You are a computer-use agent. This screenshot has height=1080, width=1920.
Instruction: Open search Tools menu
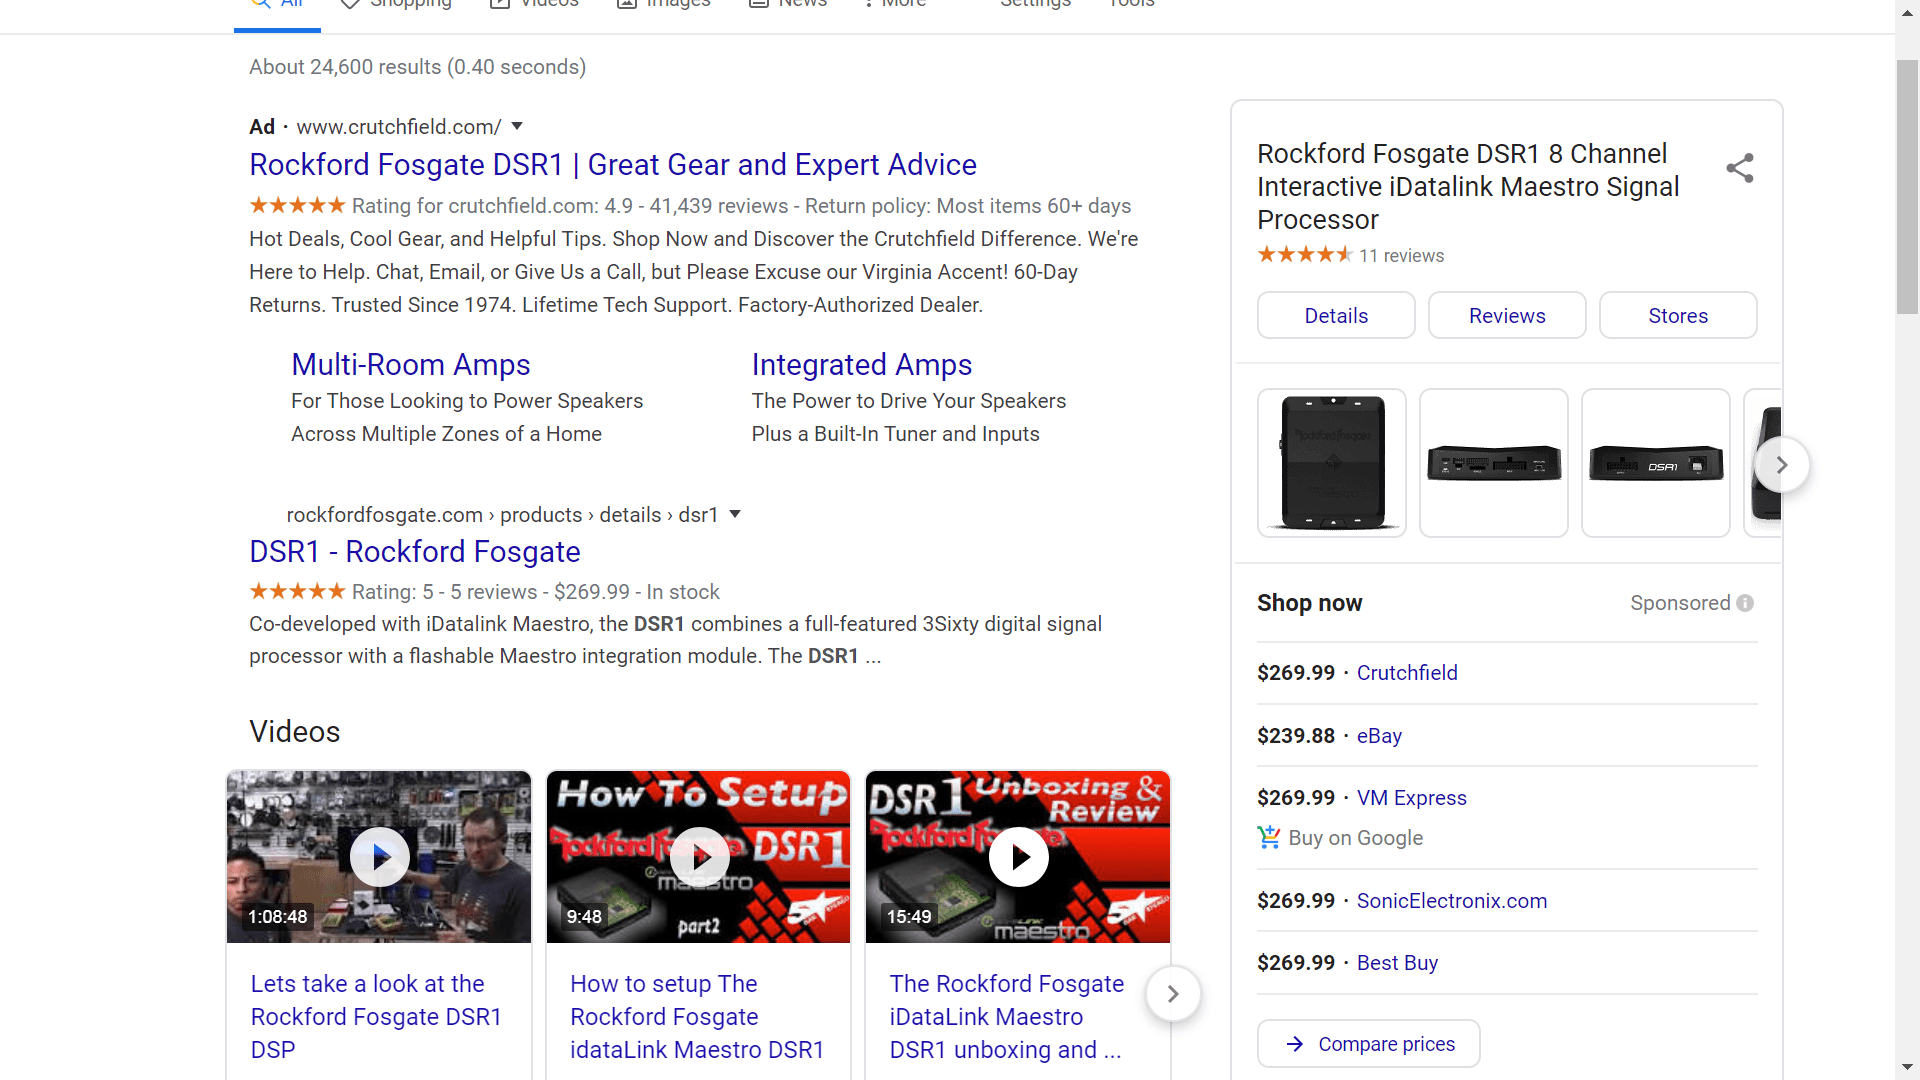point(1131,3)
